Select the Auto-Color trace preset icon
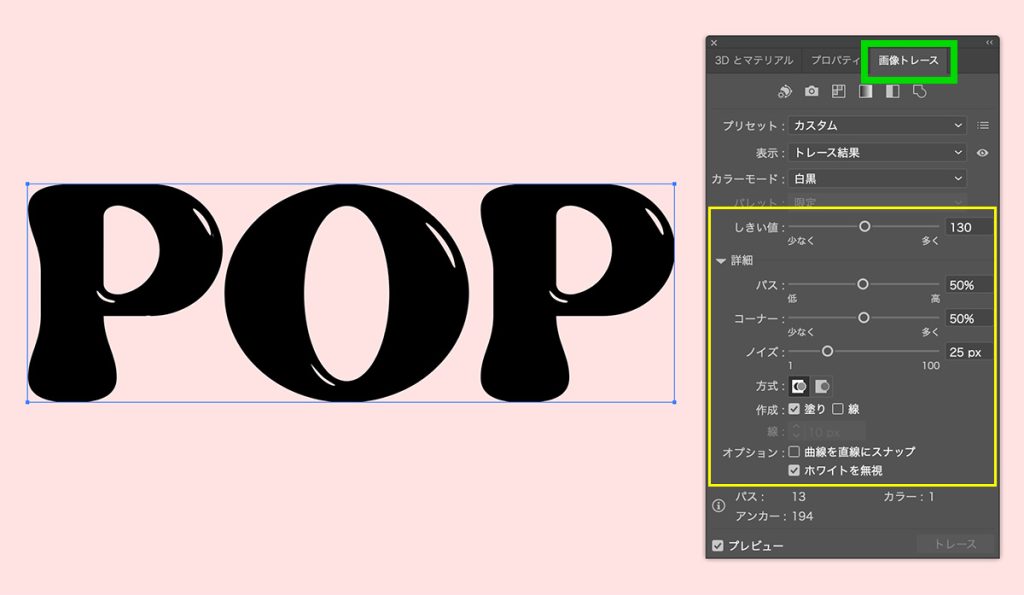Screen dimensions: 1024x595 (x=784, y=91)
